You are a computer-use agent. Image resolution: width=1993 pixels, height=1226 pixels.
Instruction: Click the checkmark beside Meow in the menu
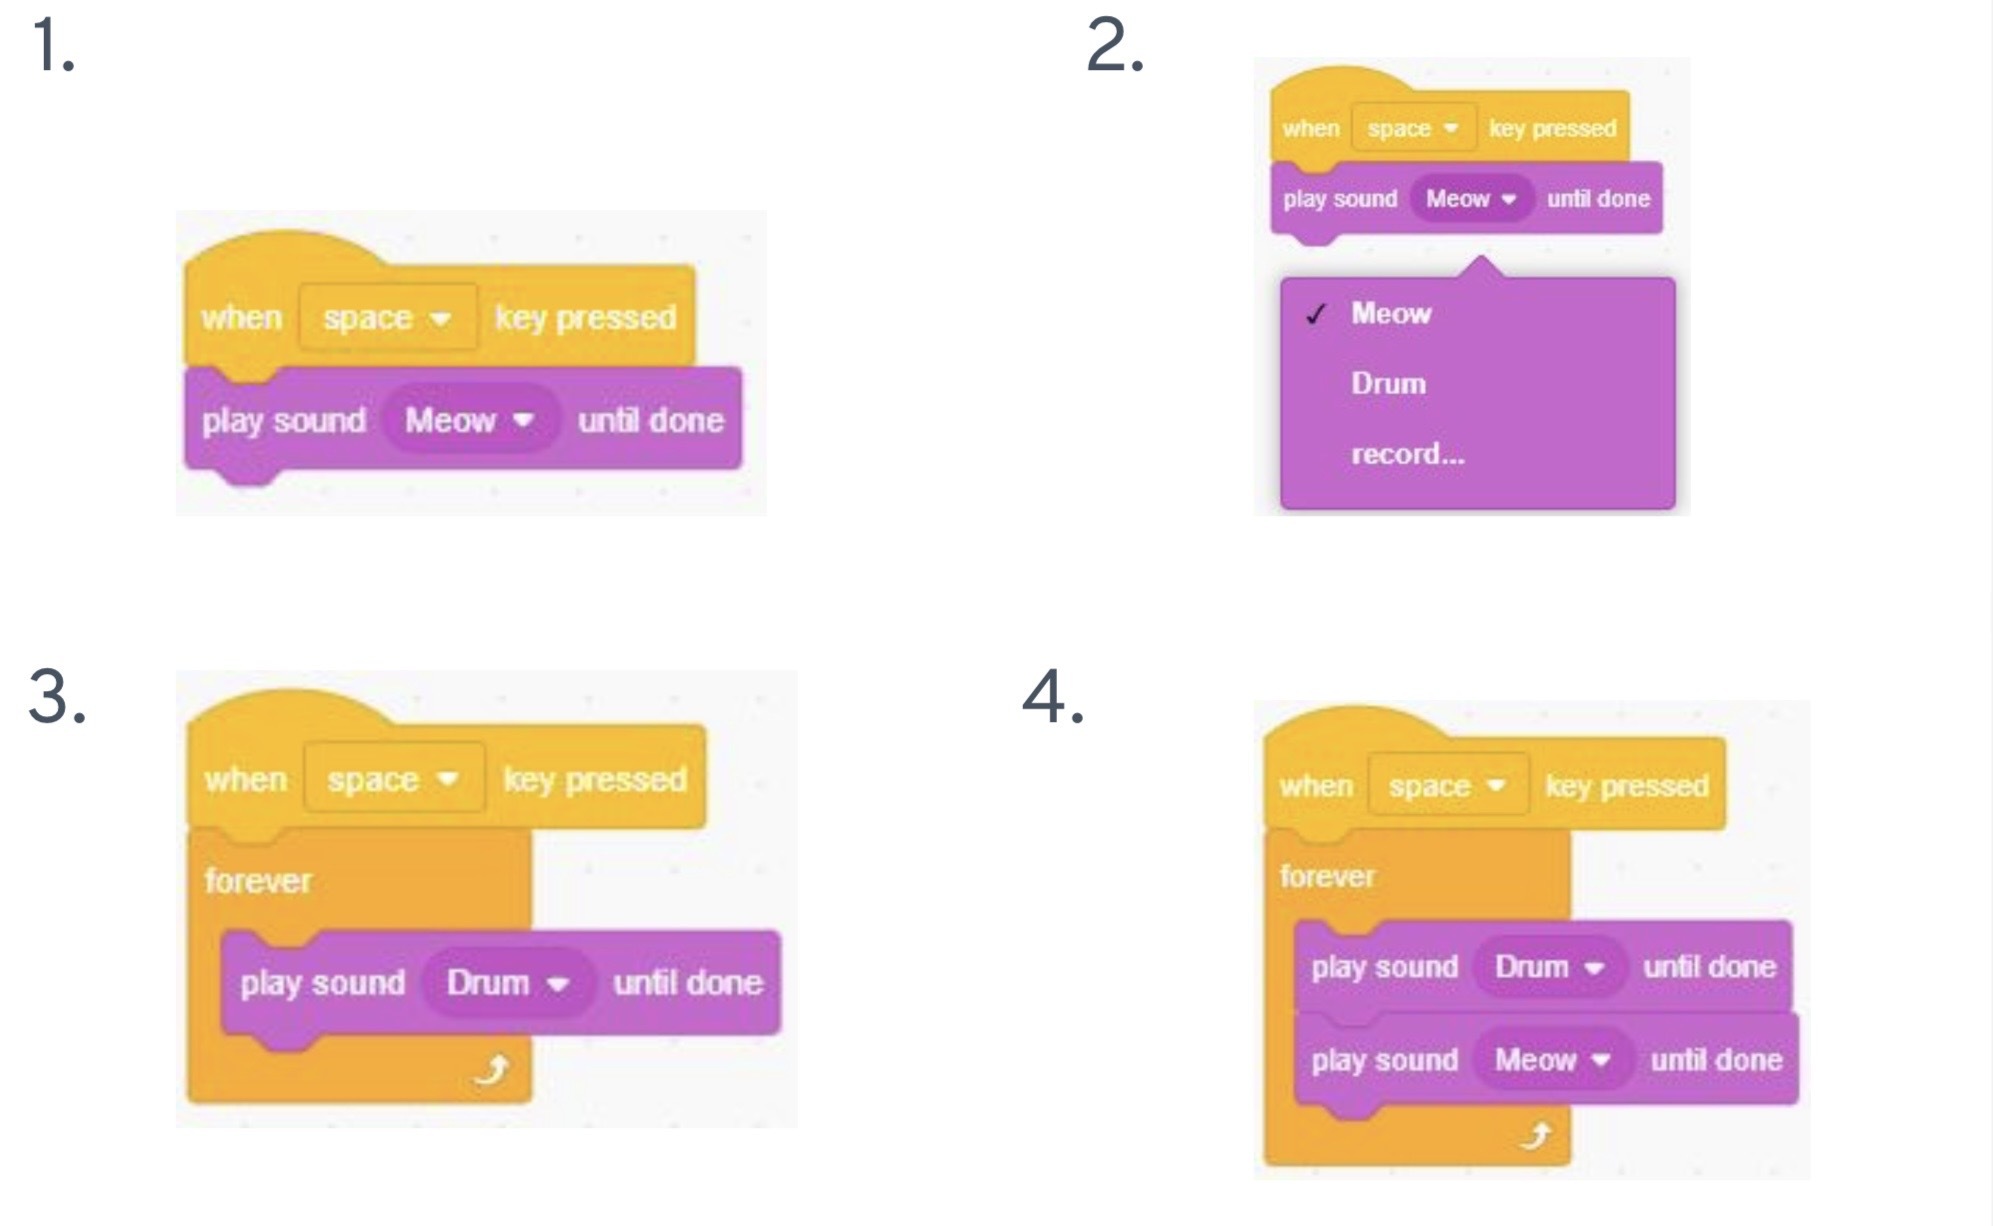(x=1316, y=315)
